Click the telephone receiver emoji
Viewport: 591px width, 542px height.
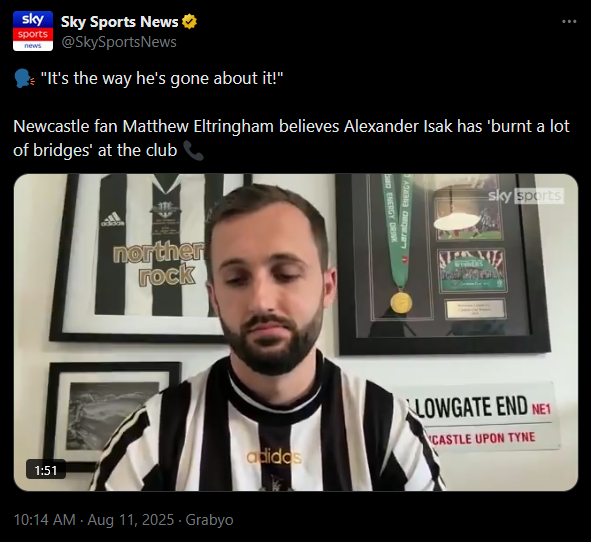tap(193, 150)
